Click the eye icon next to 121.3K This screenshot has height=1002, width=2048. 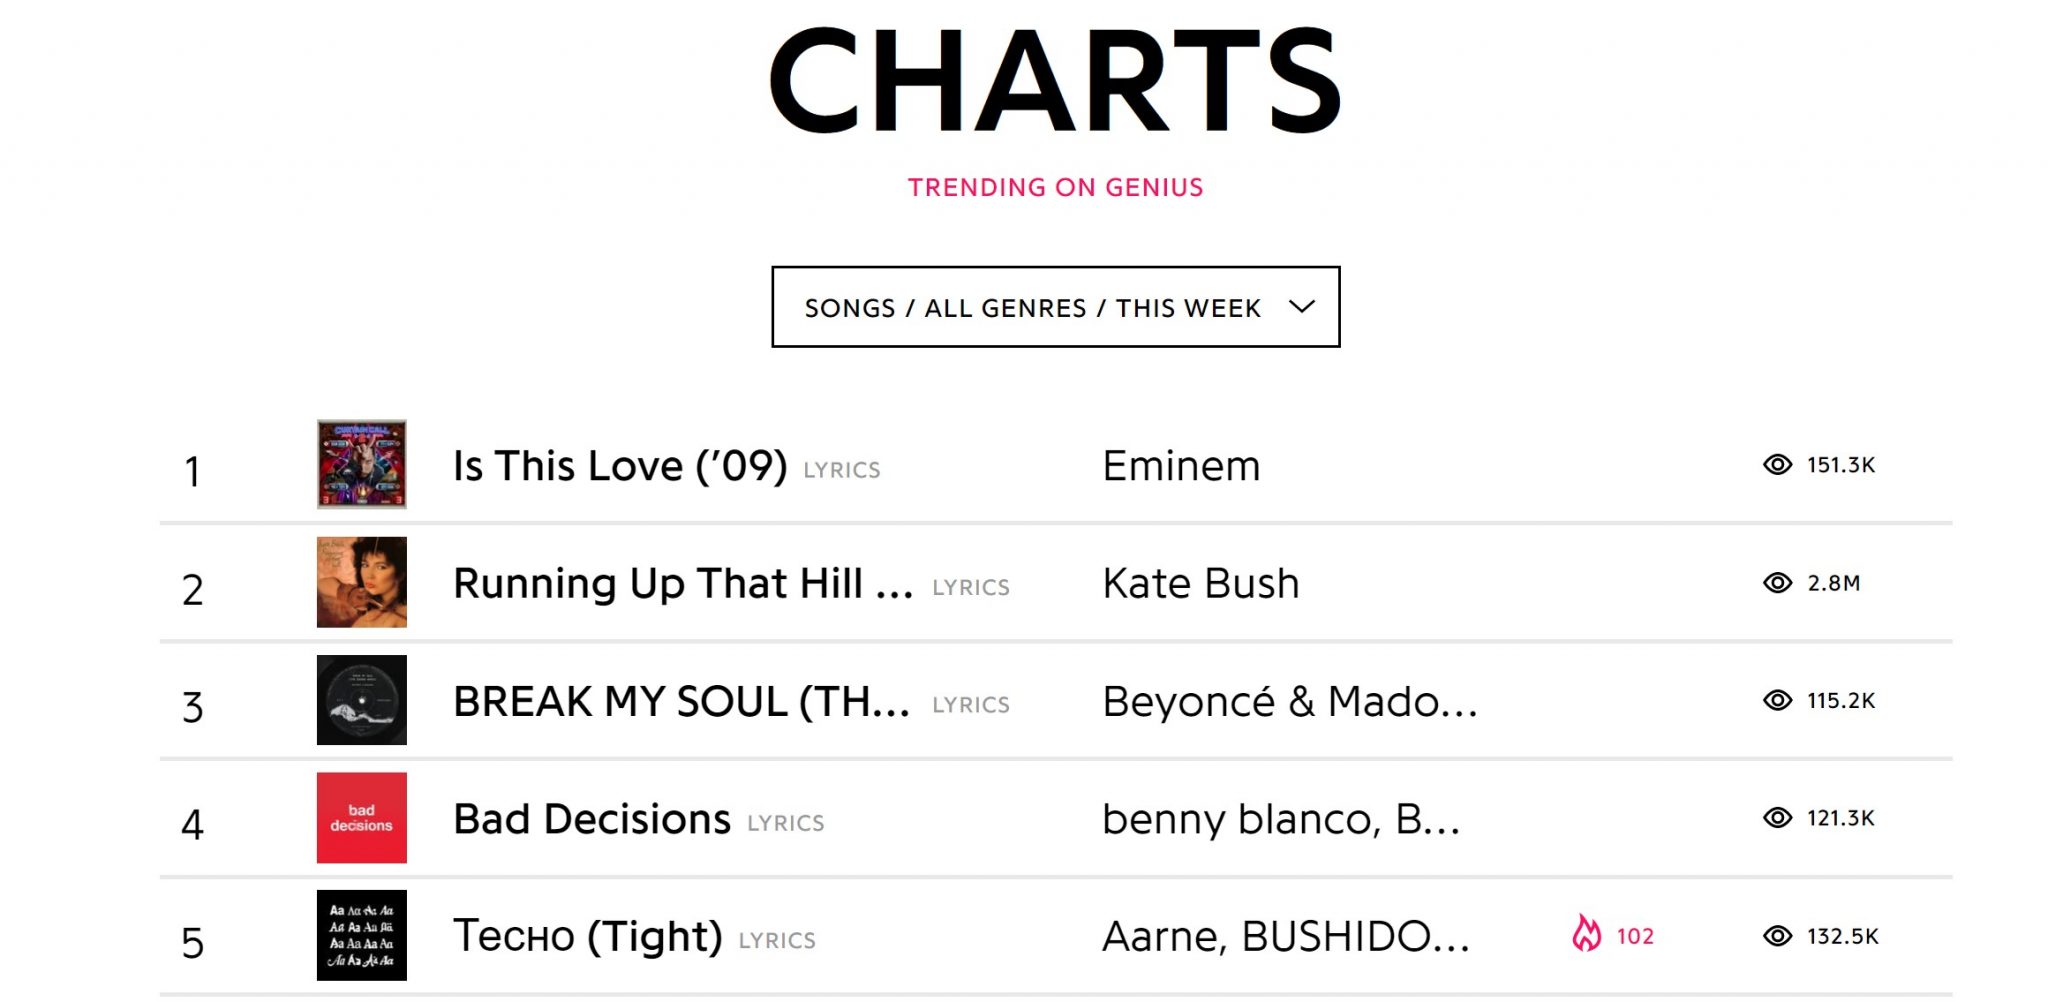pyautogui.click(x=1777, y=818)
